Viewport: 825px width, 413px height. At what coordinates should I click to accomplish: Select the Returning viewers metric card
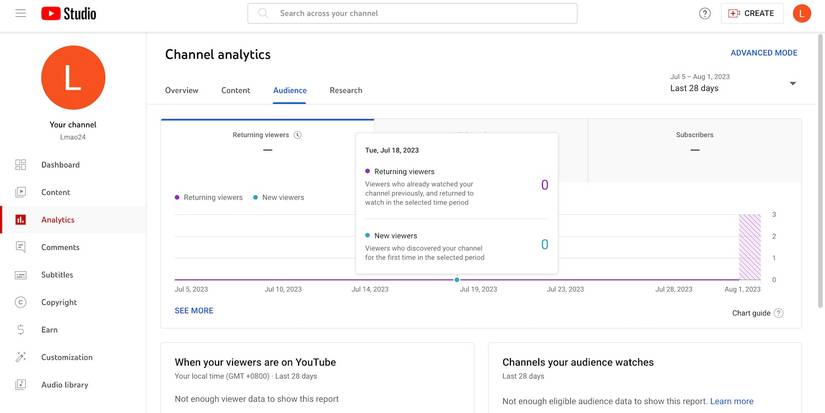267,150
